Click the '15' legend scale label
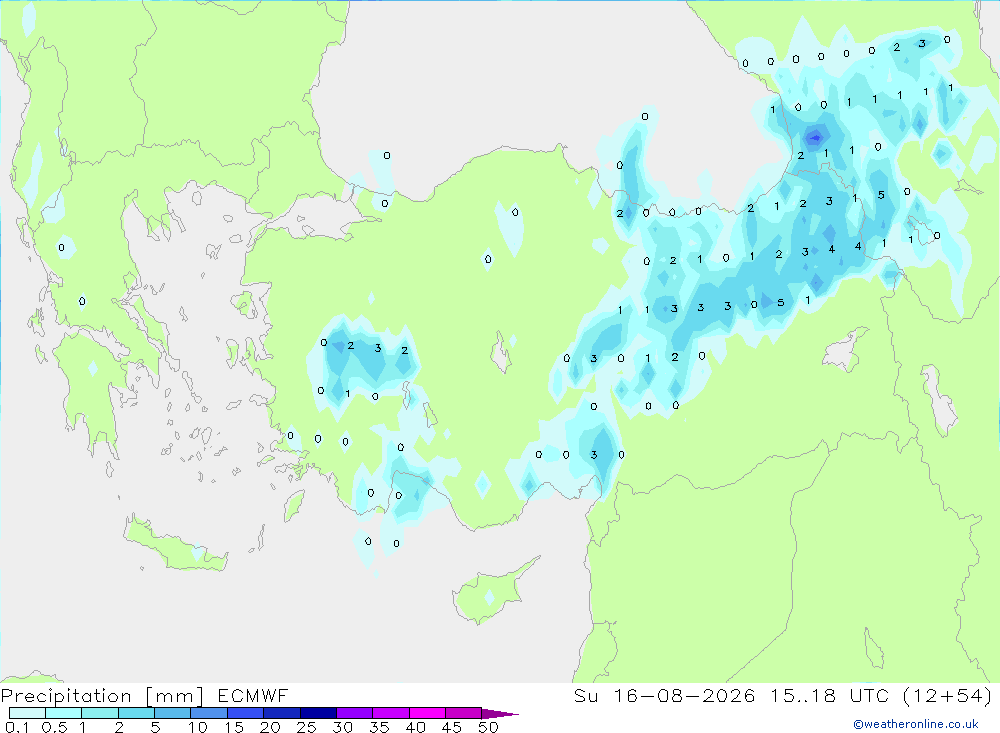 pos(234,727)
